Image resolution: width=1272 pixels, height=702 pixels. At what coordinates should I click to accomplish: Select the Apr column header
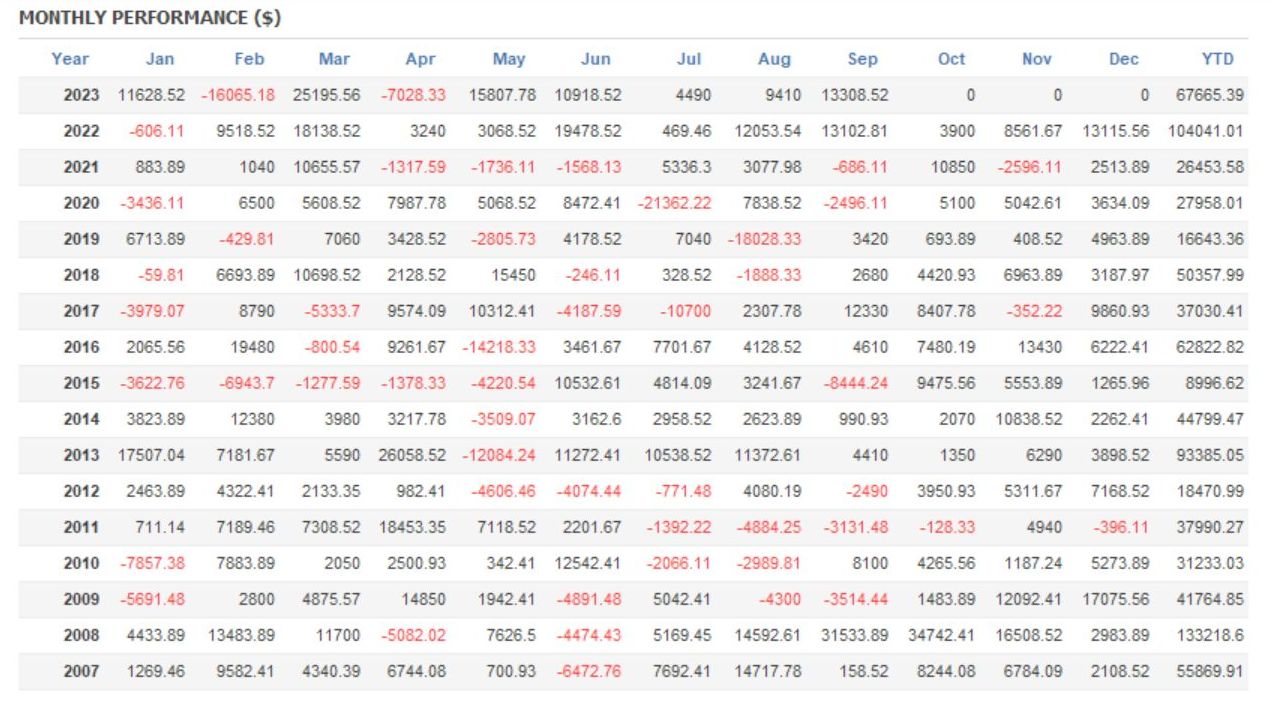(x=421, y=59)
